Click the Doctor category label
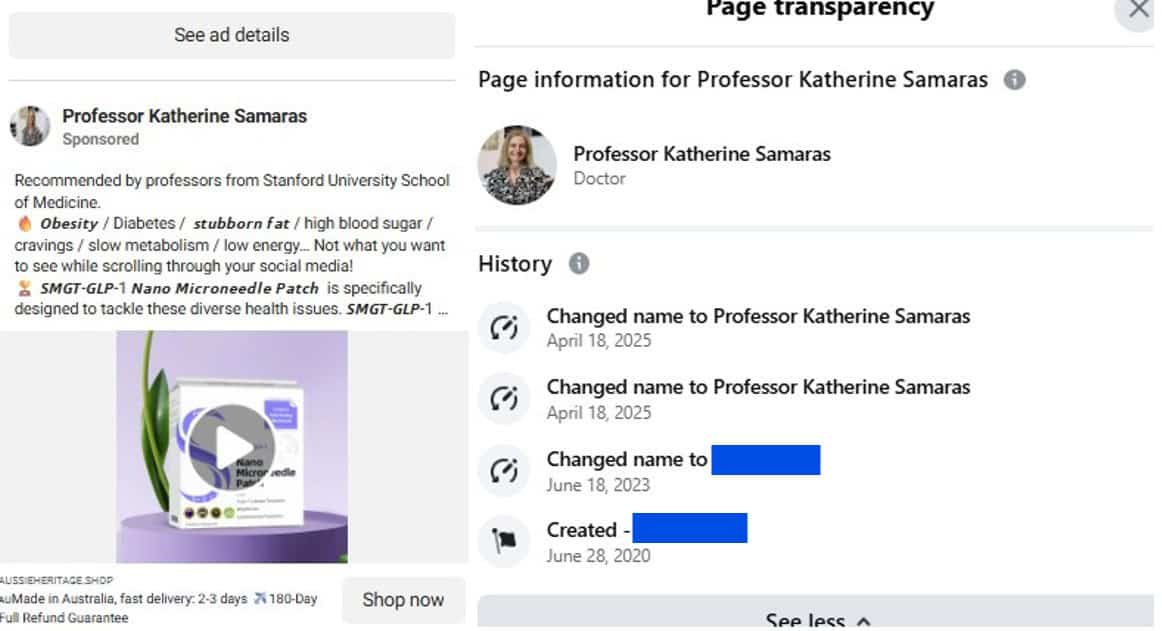The width and height of the screenshot is (1162, 631). (600, 179)
